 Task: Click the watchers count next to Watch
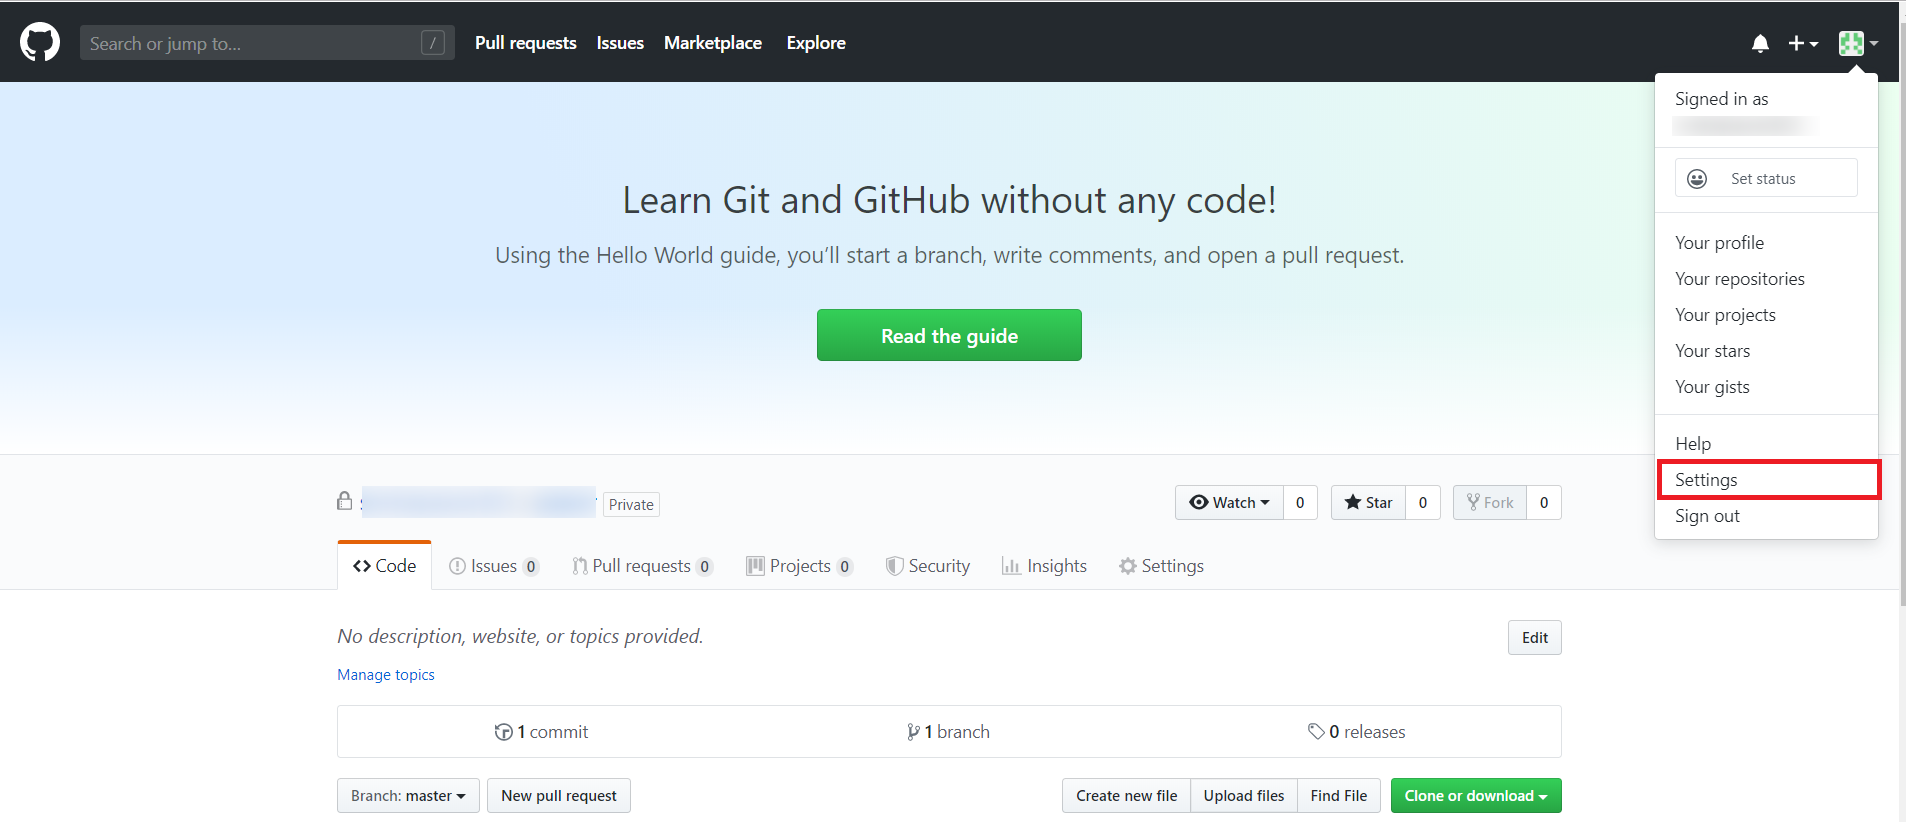pos(1300,503)
